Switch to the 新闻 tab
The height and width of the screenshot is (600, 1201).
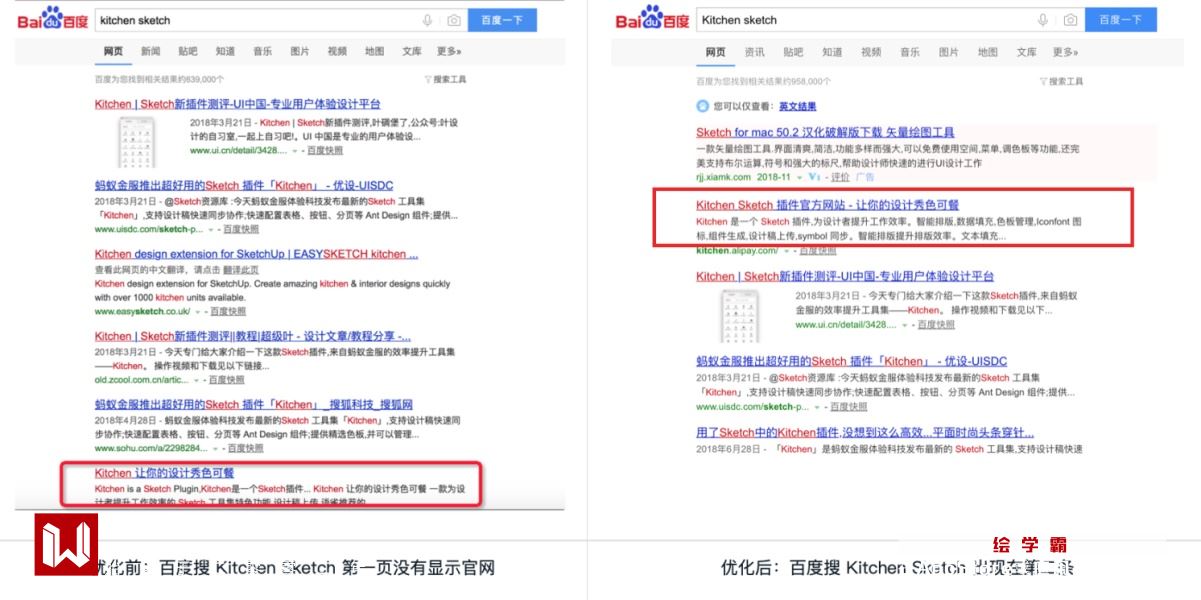click(x=150, y=51)
